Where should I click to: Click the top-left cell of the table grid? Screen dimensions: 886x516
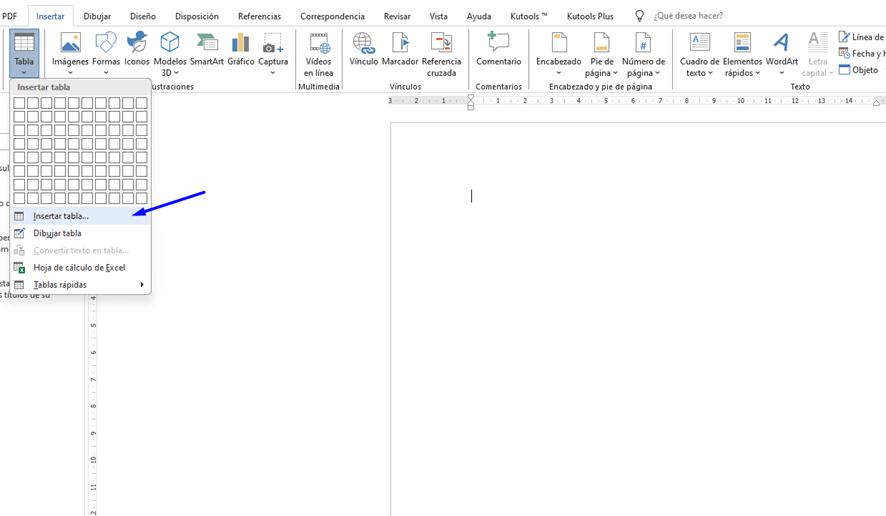pos(19,103)
